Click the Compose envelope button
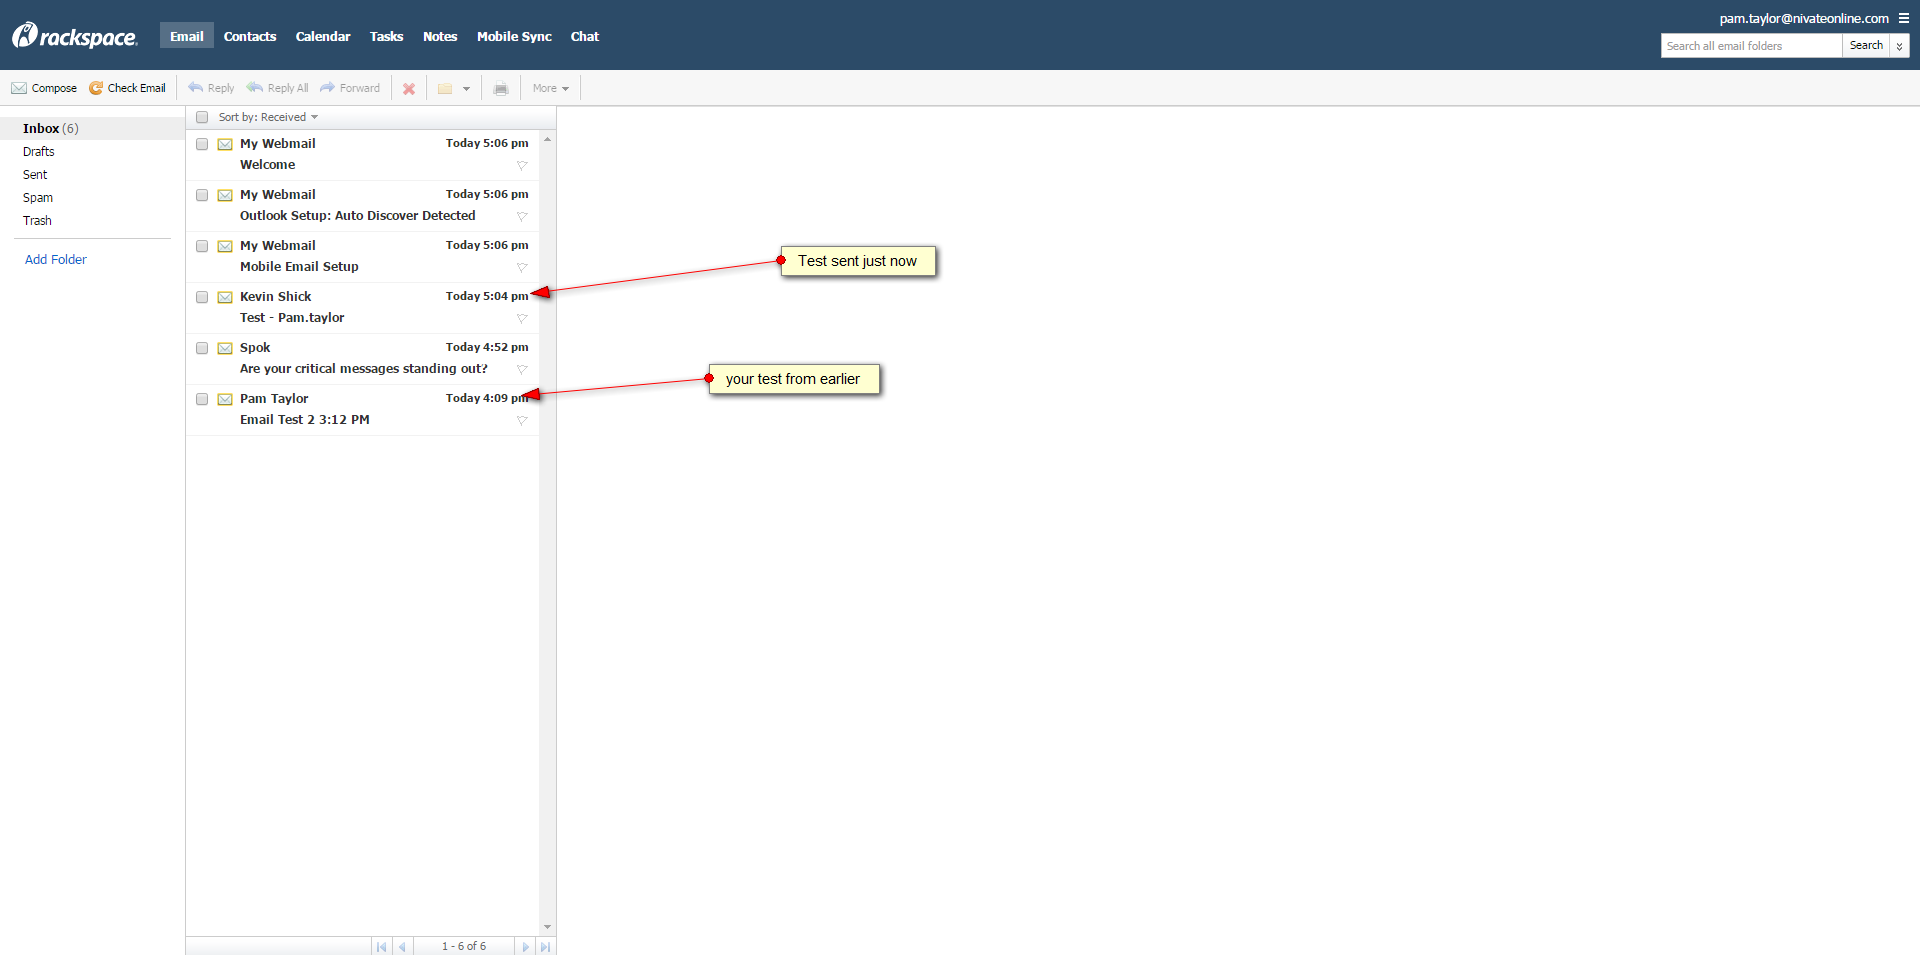The image size is (1920, 955). pos(44,88)
